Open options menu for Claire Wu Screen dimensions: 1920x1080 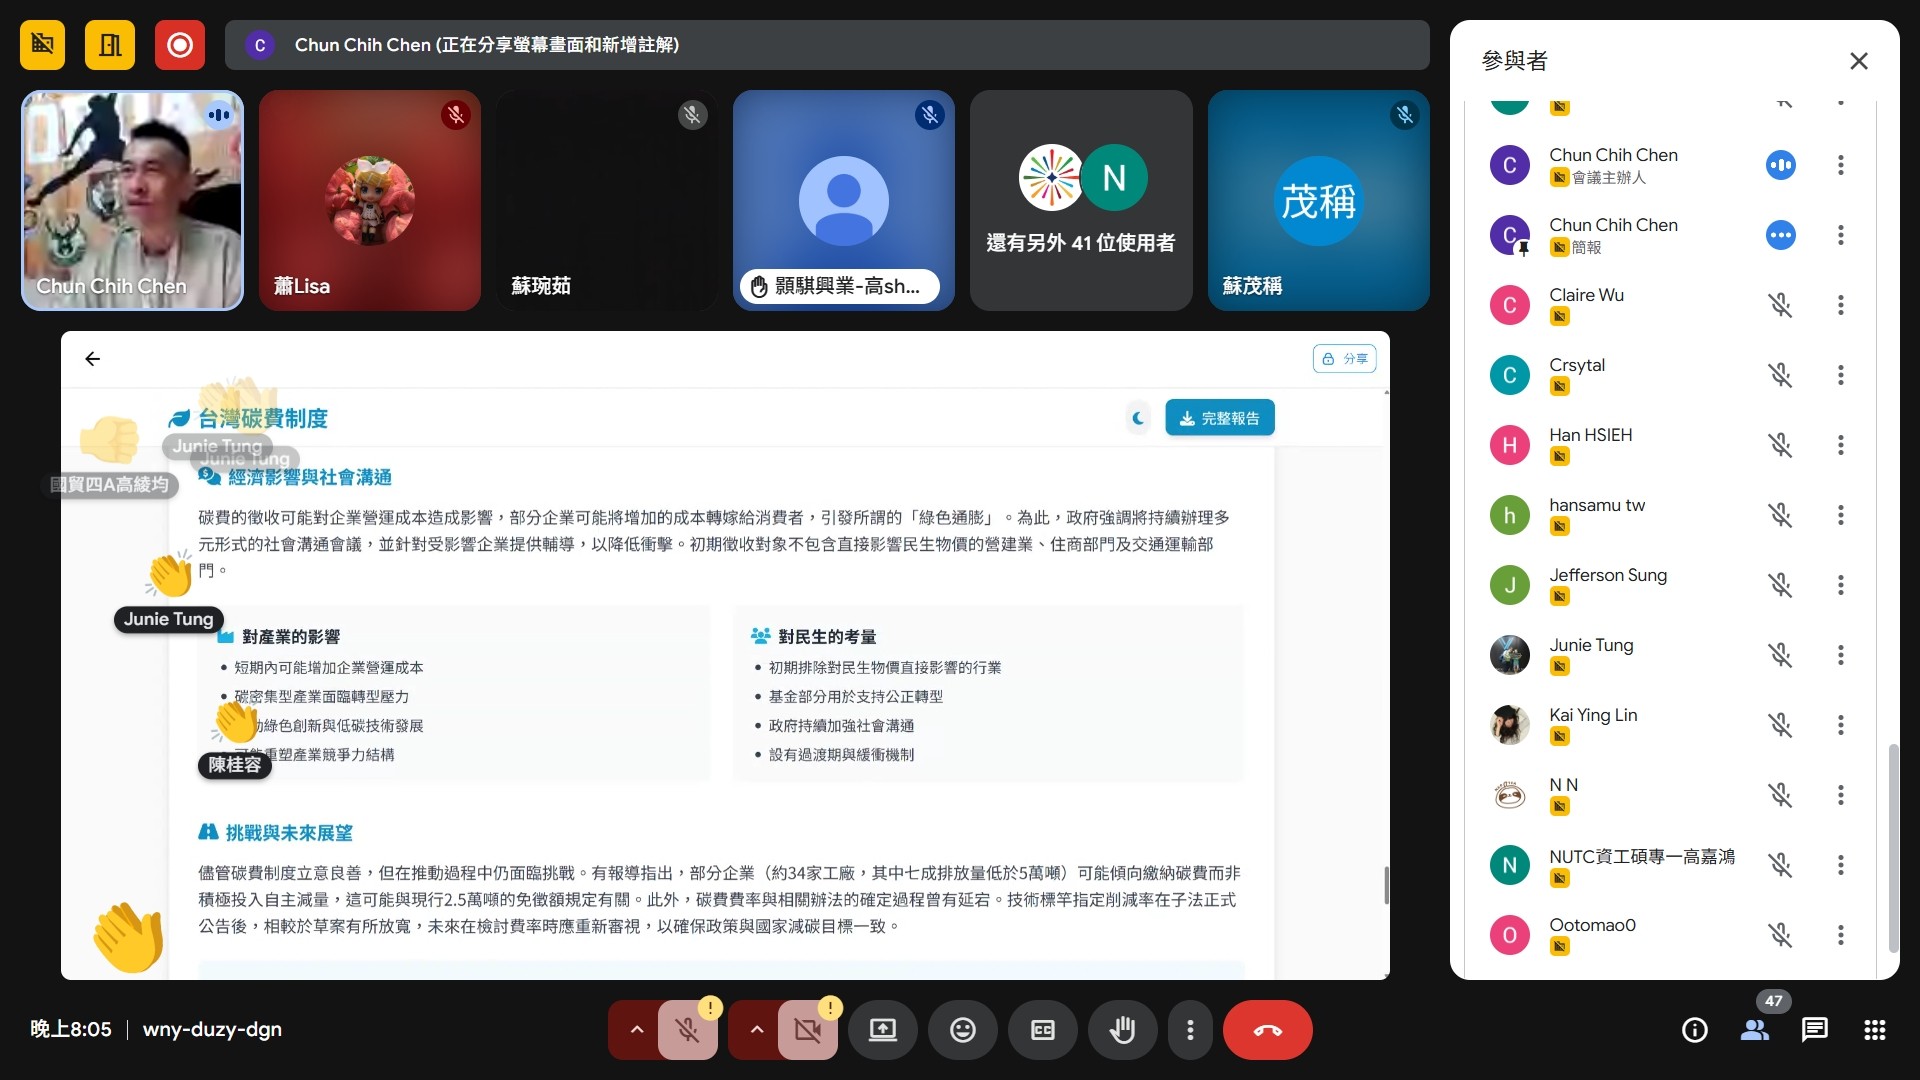1840,305
